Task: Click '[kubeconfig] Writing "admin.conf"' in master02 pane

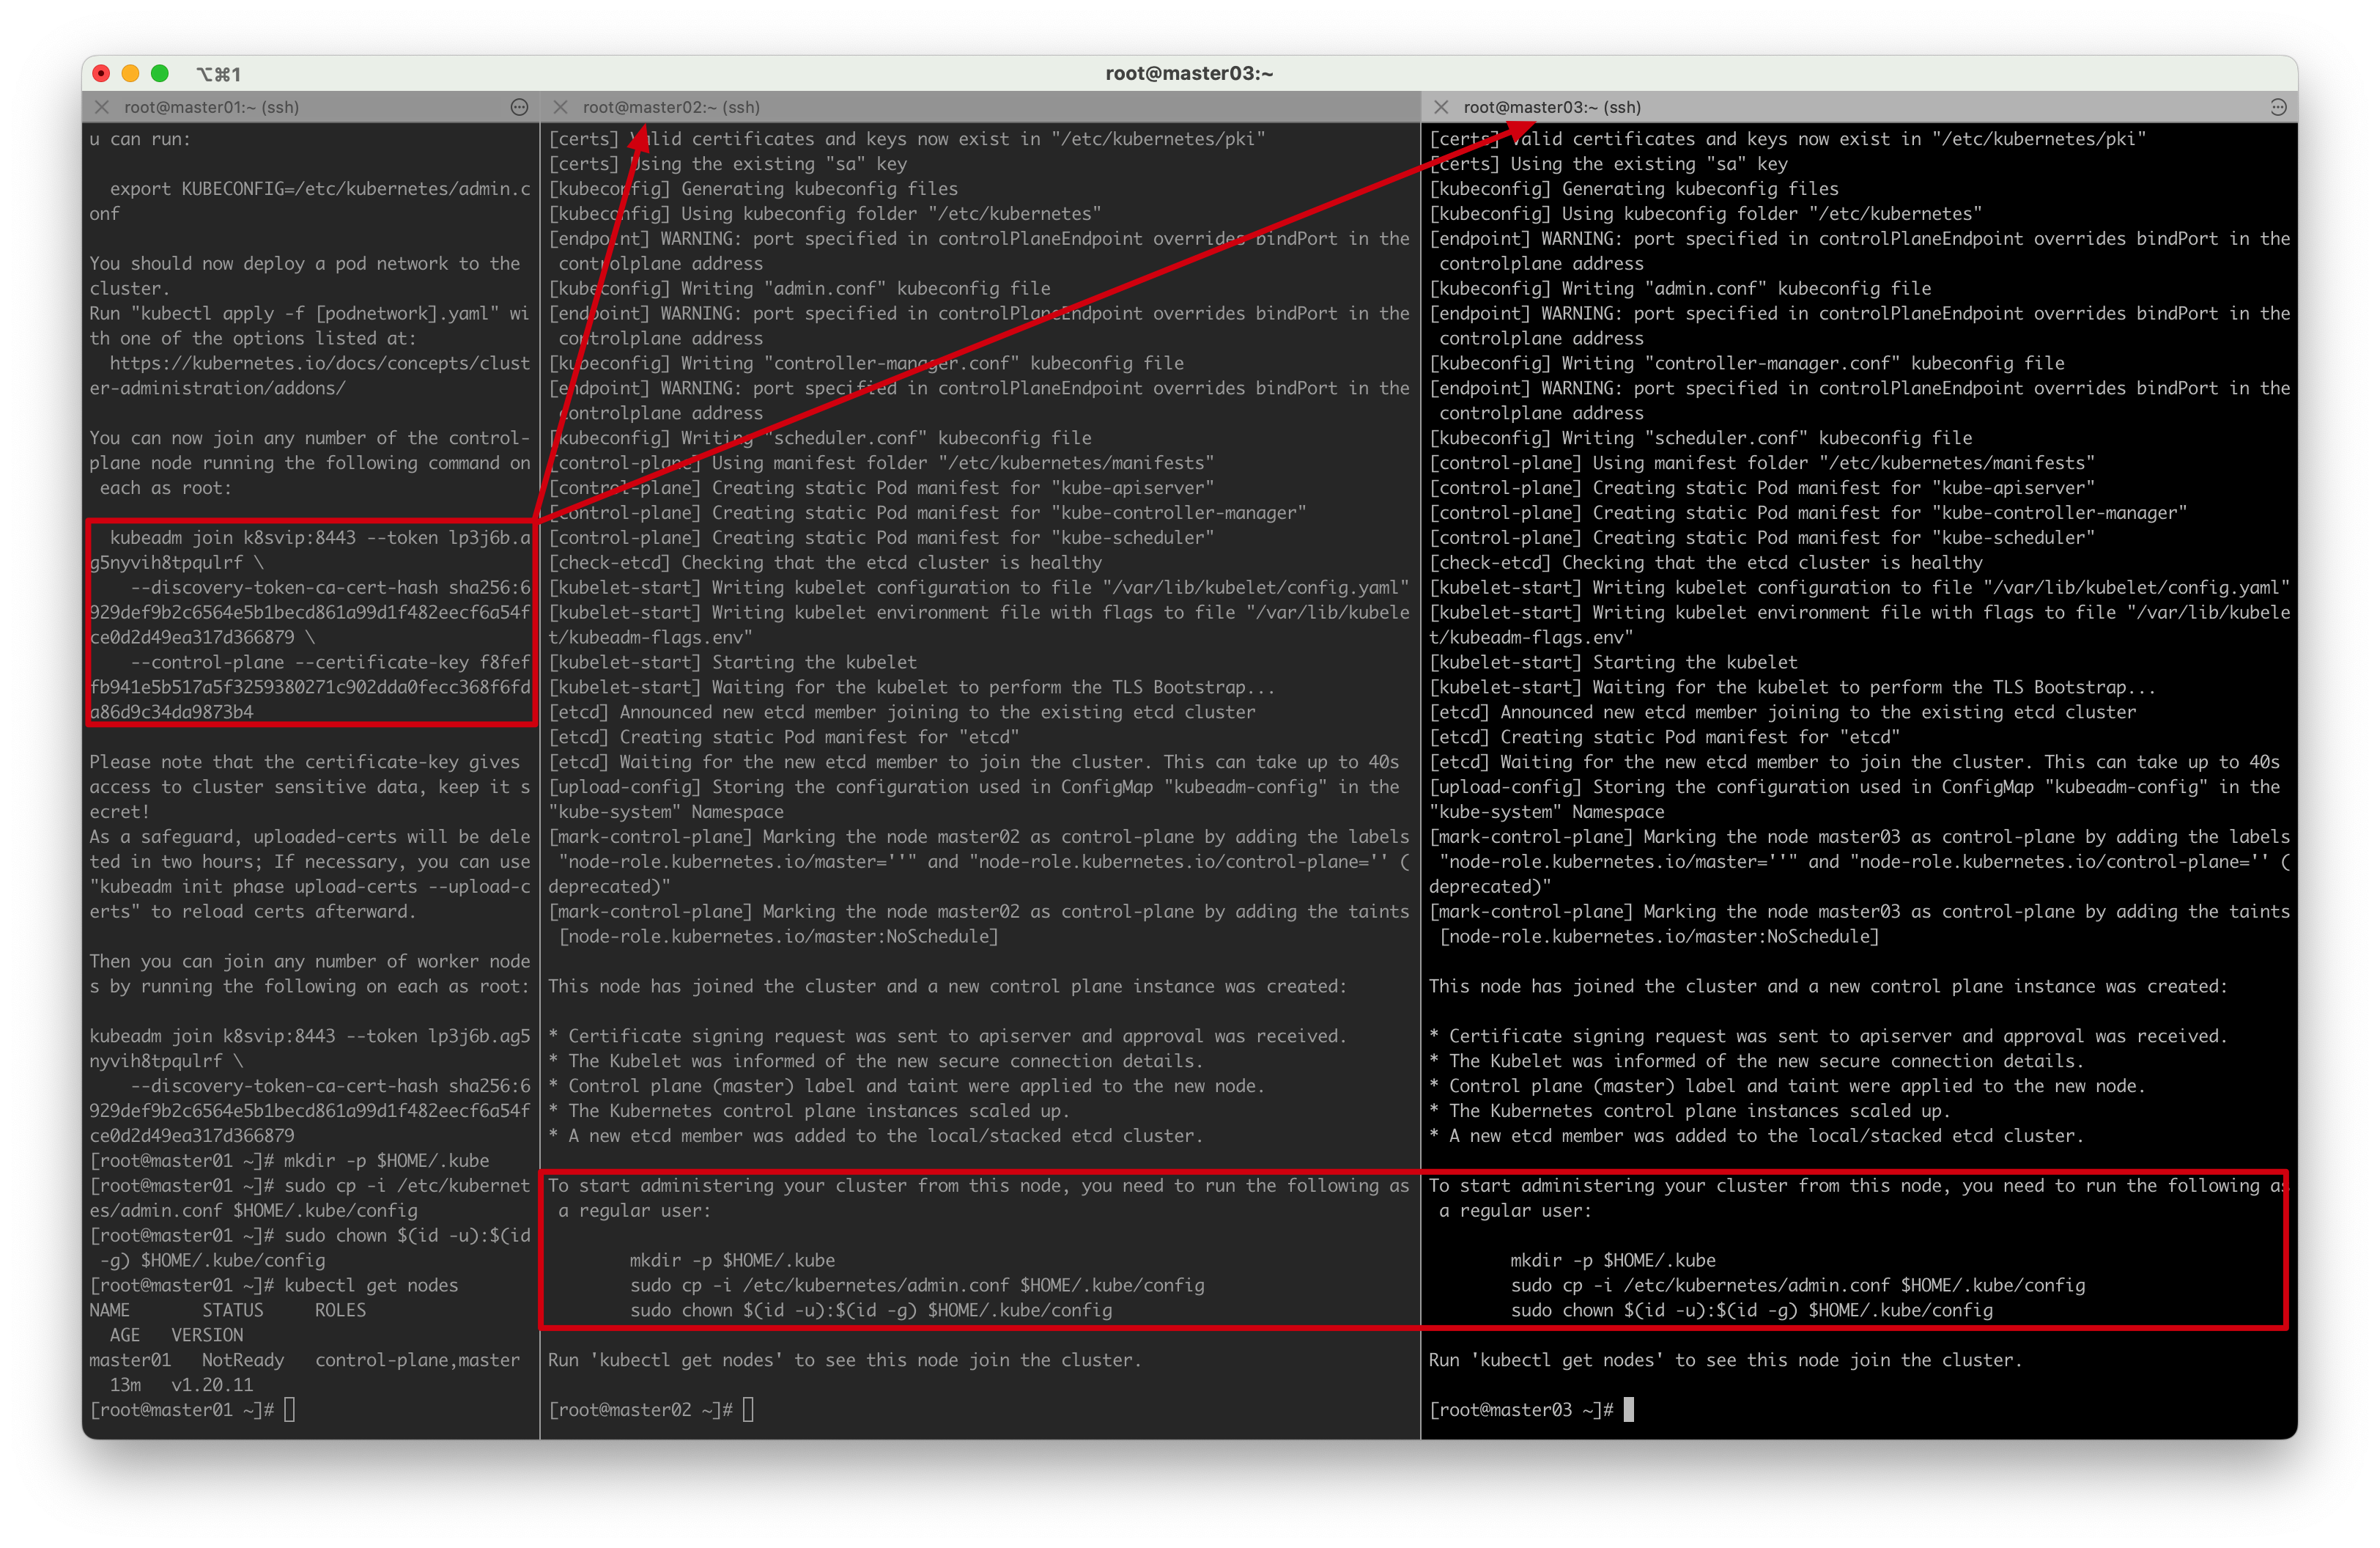Action: click(799, 288)
